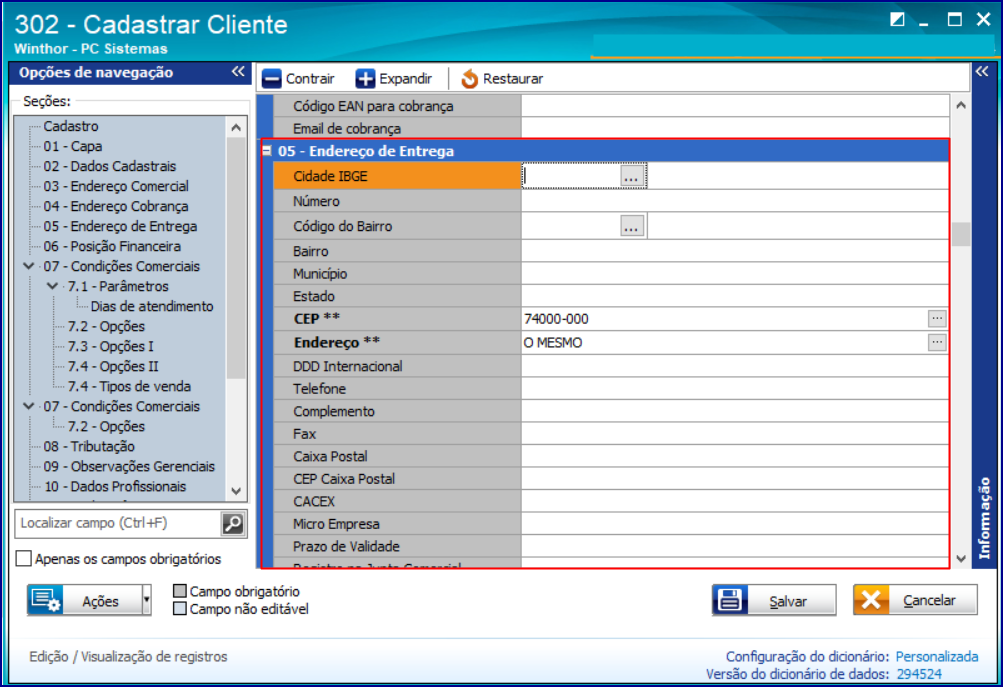Select 7.4 - Opções II item
1003x687 pixels.
click(113, 366)
